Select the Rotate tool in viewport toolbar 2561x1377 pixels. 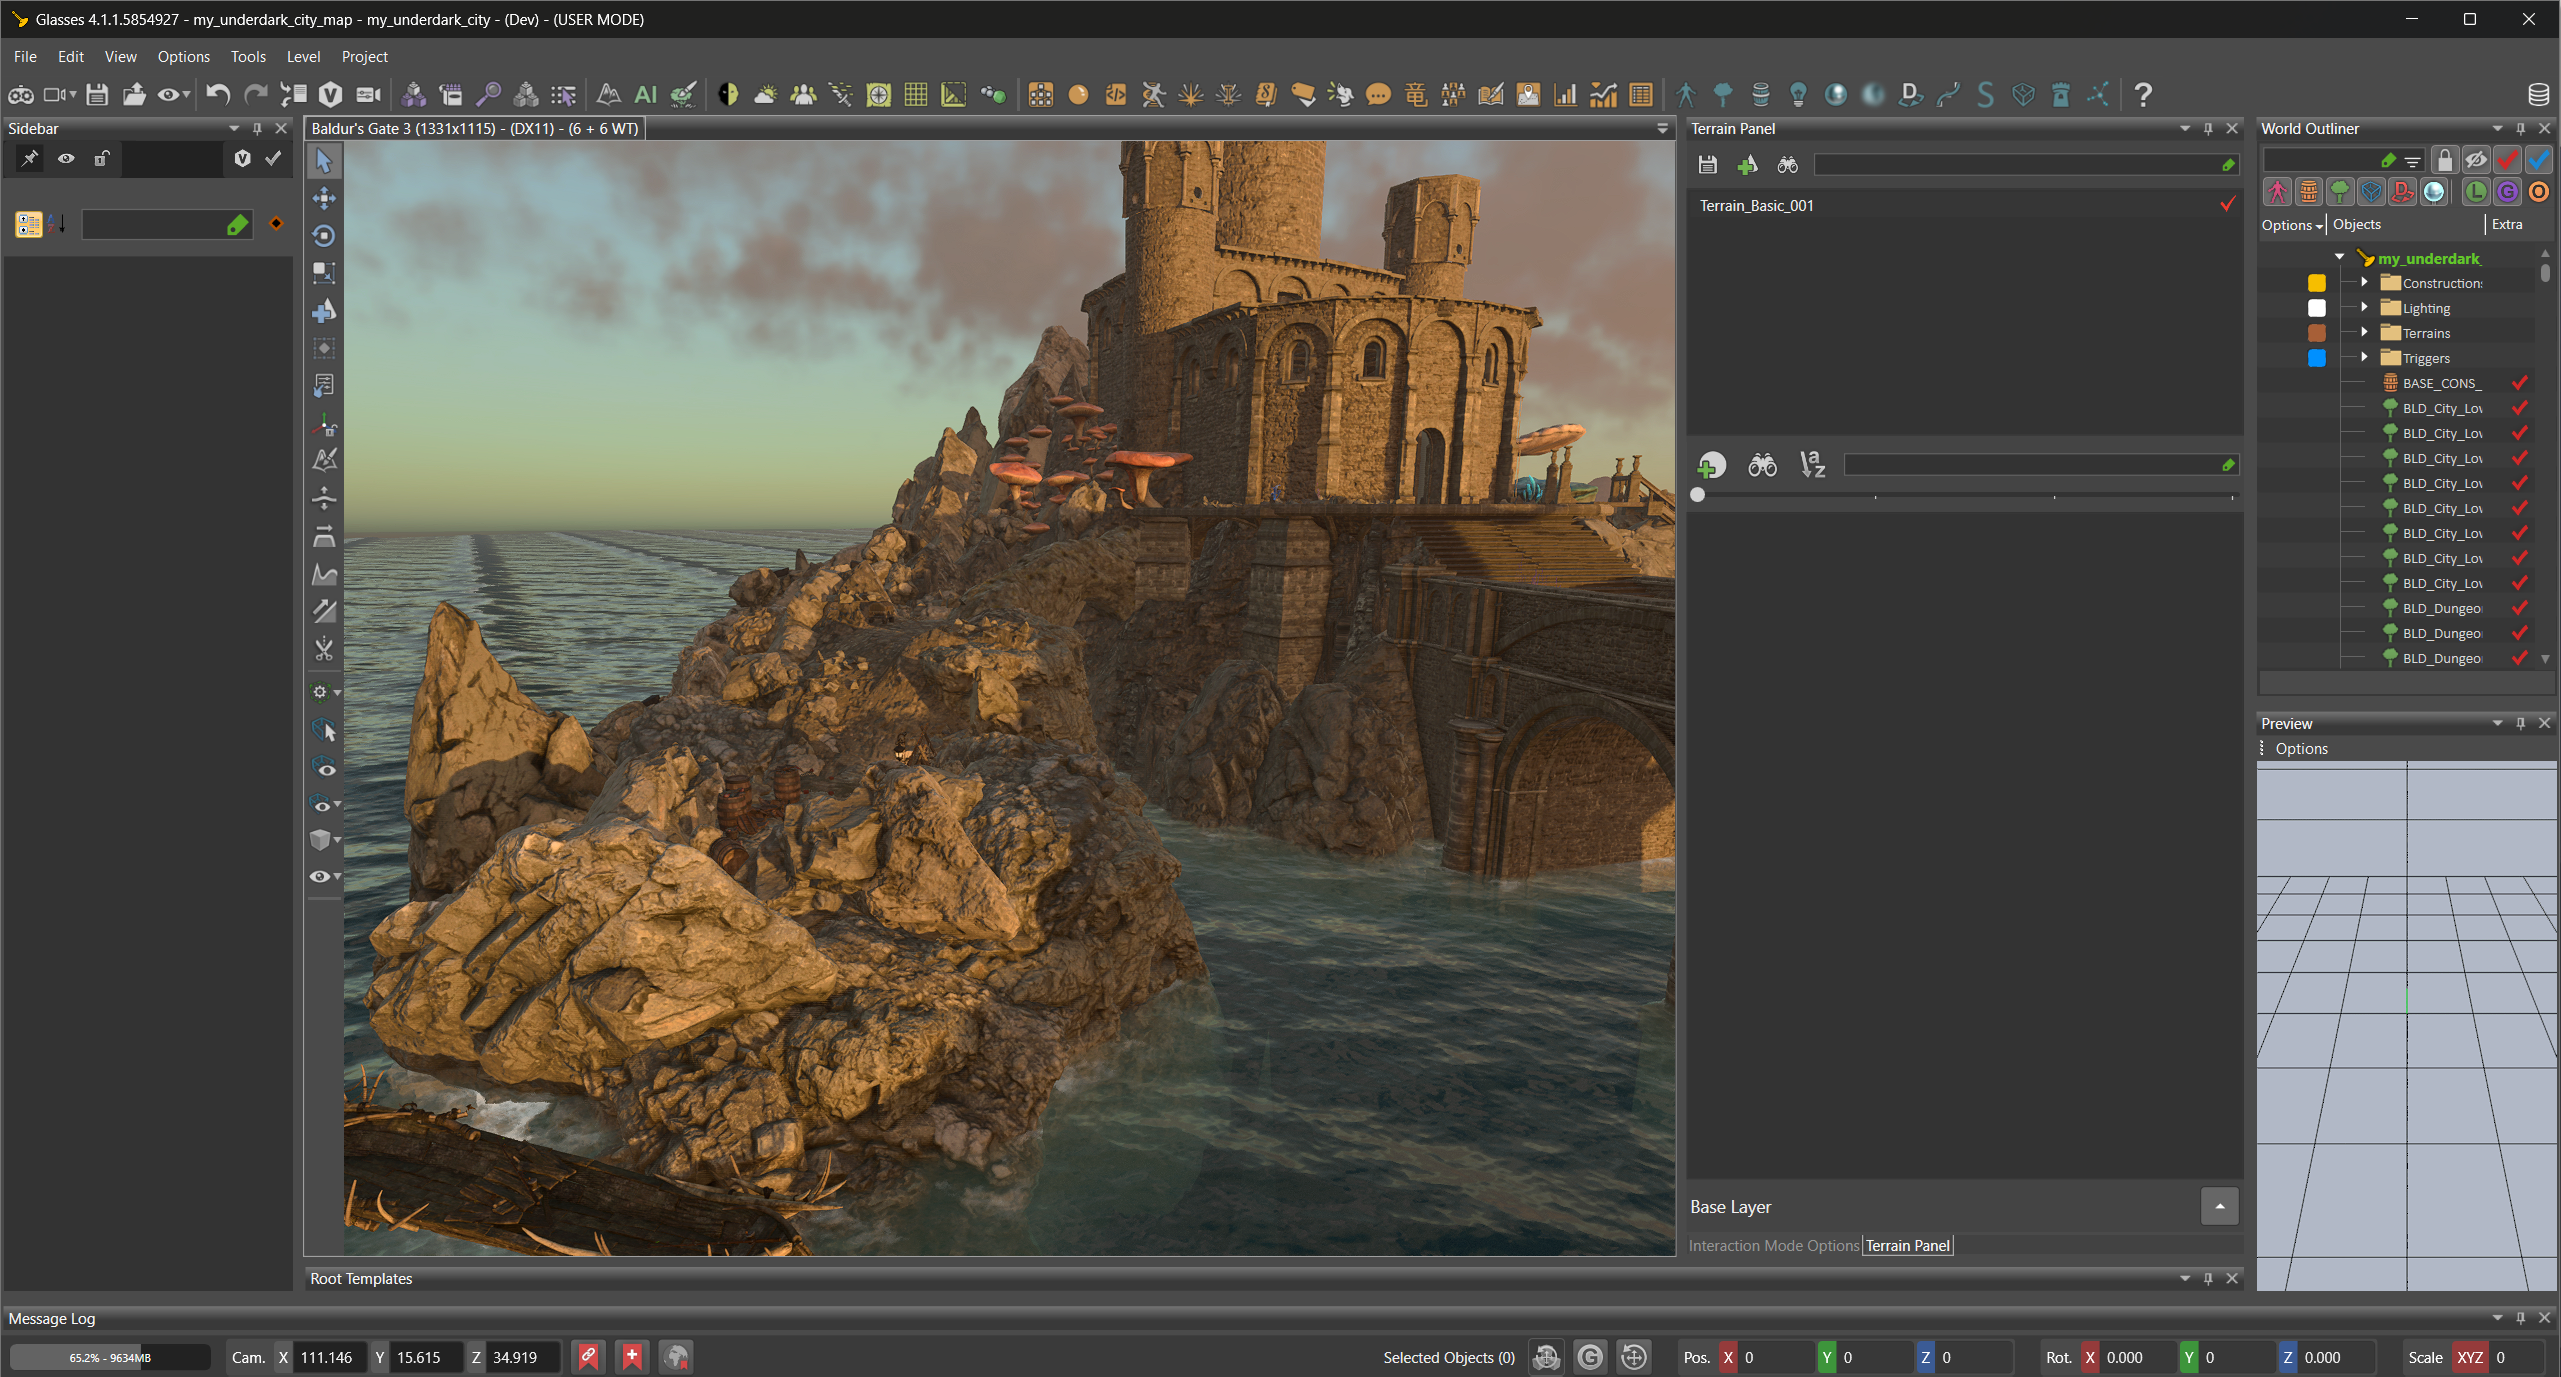(x=323, y=235)
